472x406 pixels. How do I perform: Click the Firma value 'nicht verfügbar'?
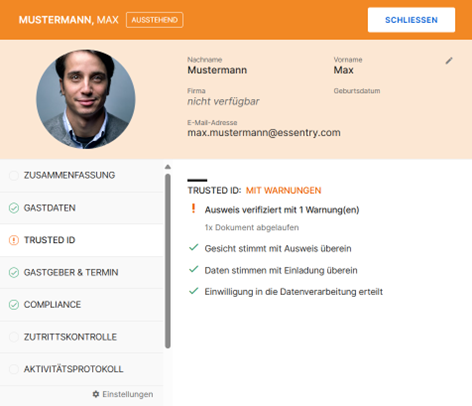(223, 101)
